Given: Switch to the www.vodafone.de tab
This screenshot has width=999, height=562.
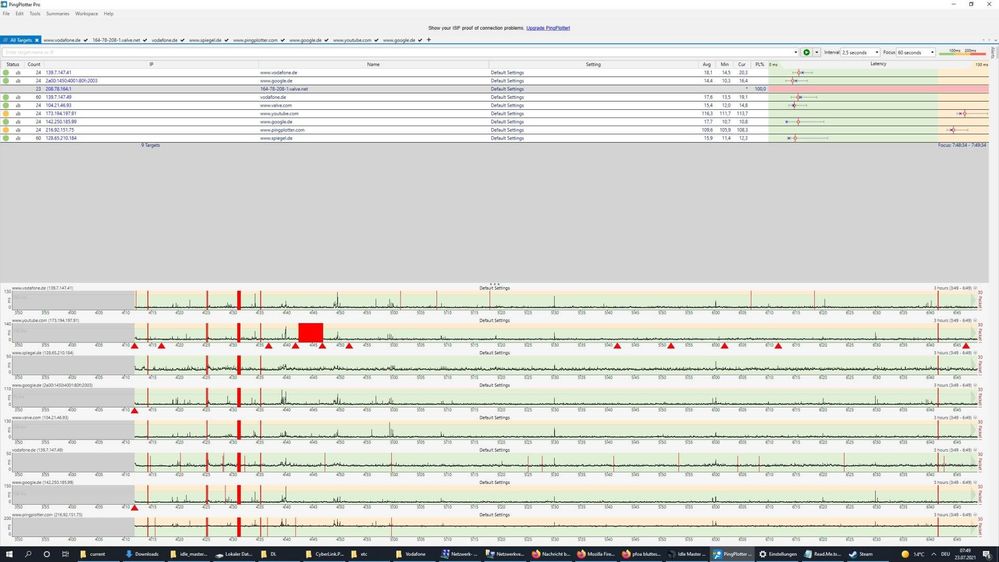Looking at the screenshot, I should 62,40.
